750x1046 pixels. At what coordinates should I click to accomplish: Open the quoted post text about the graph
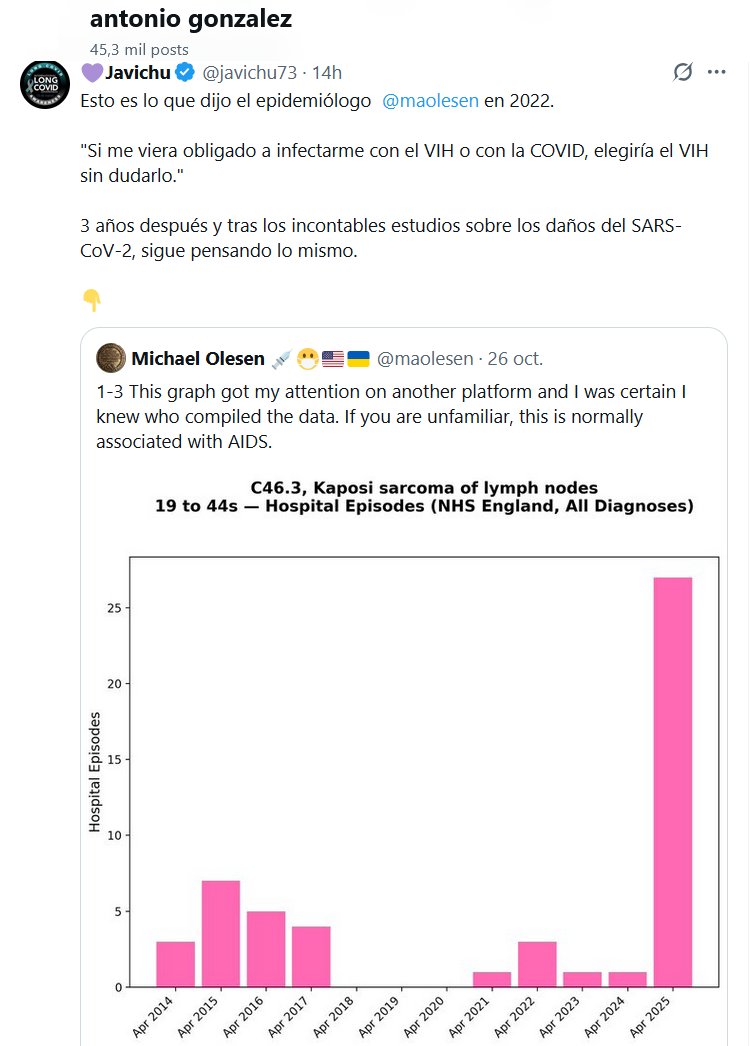point(400,416)
